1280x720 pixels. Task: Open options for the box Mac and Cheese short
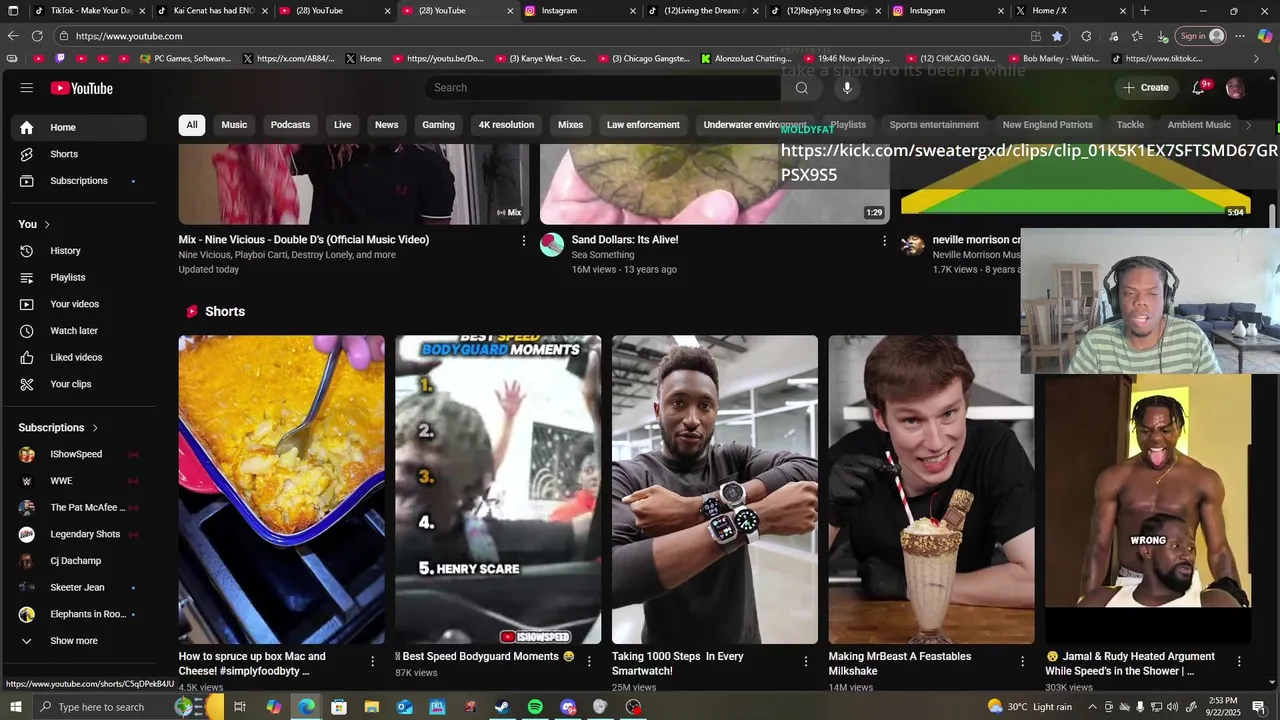click(x=373, y=661)
